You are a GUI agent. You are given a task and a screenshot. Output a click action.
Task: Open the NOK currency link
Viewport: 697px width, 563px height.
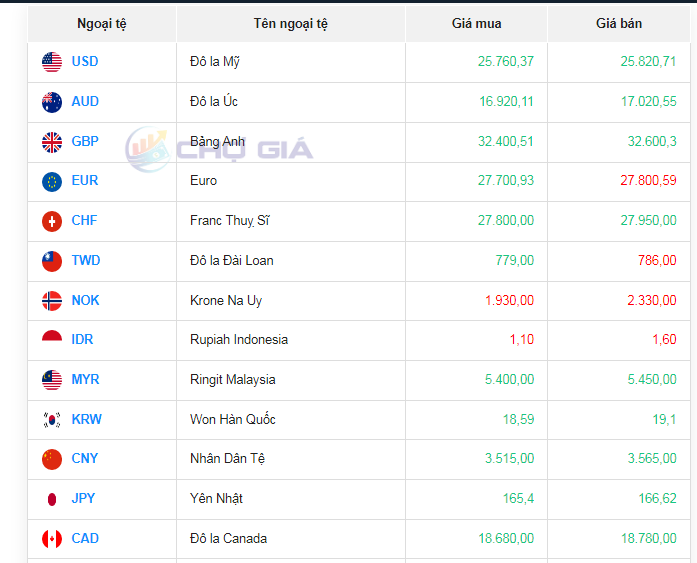coord(85,300)
